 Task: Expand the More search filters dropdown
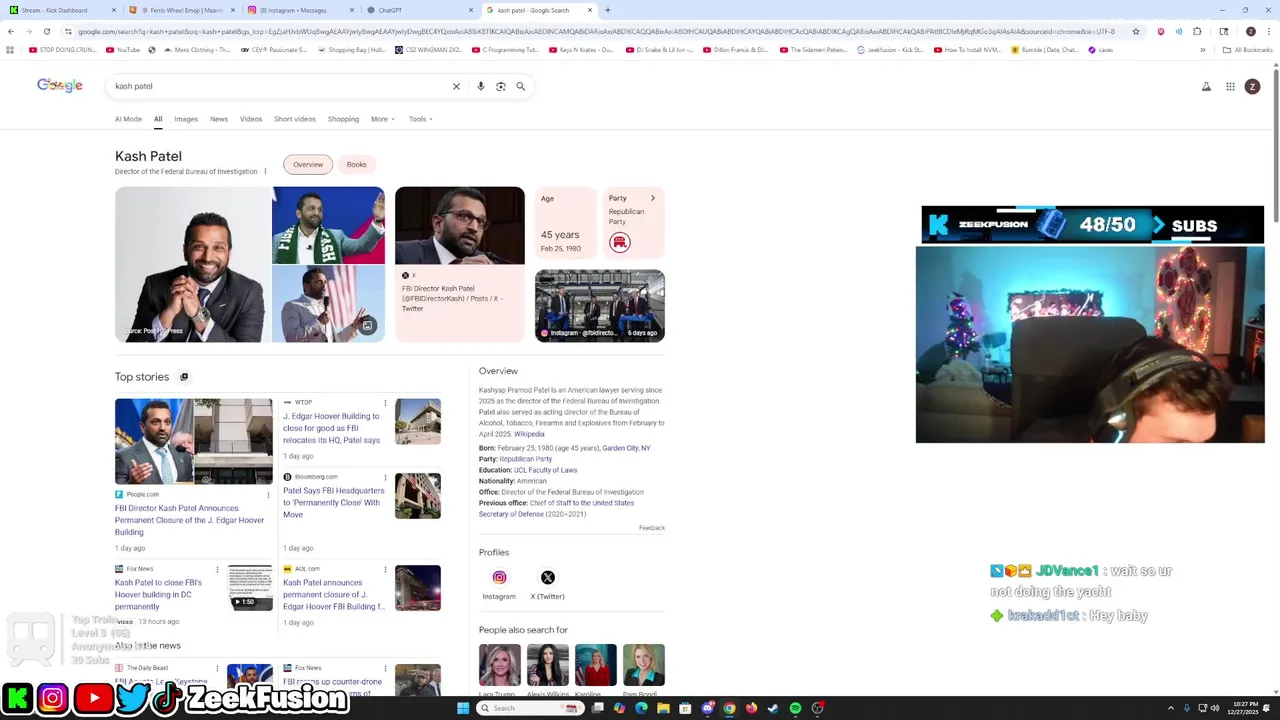(x=383, y=119)
